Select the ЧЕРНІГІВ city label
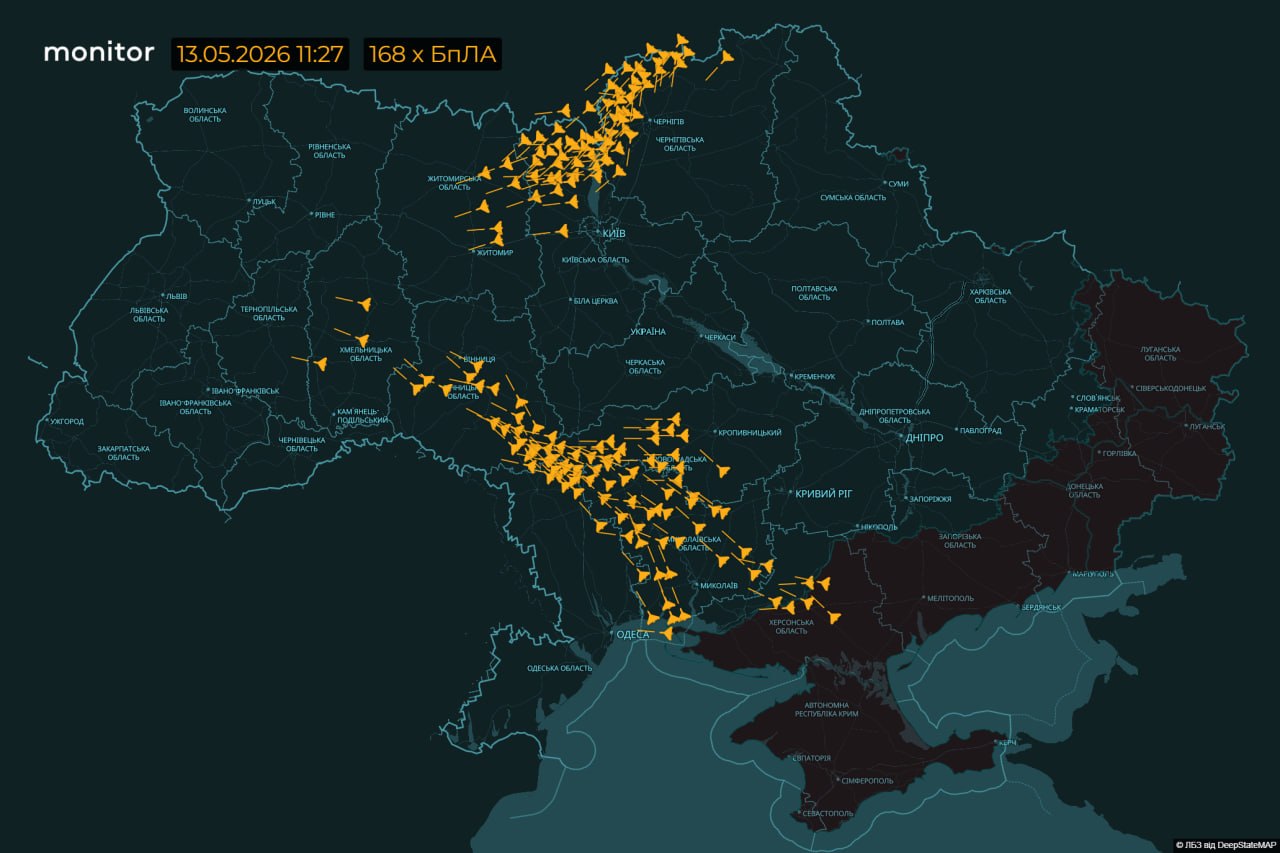The width and height of the screenshot is (1280, 853). pyautogui.click(x=668, y=121)
